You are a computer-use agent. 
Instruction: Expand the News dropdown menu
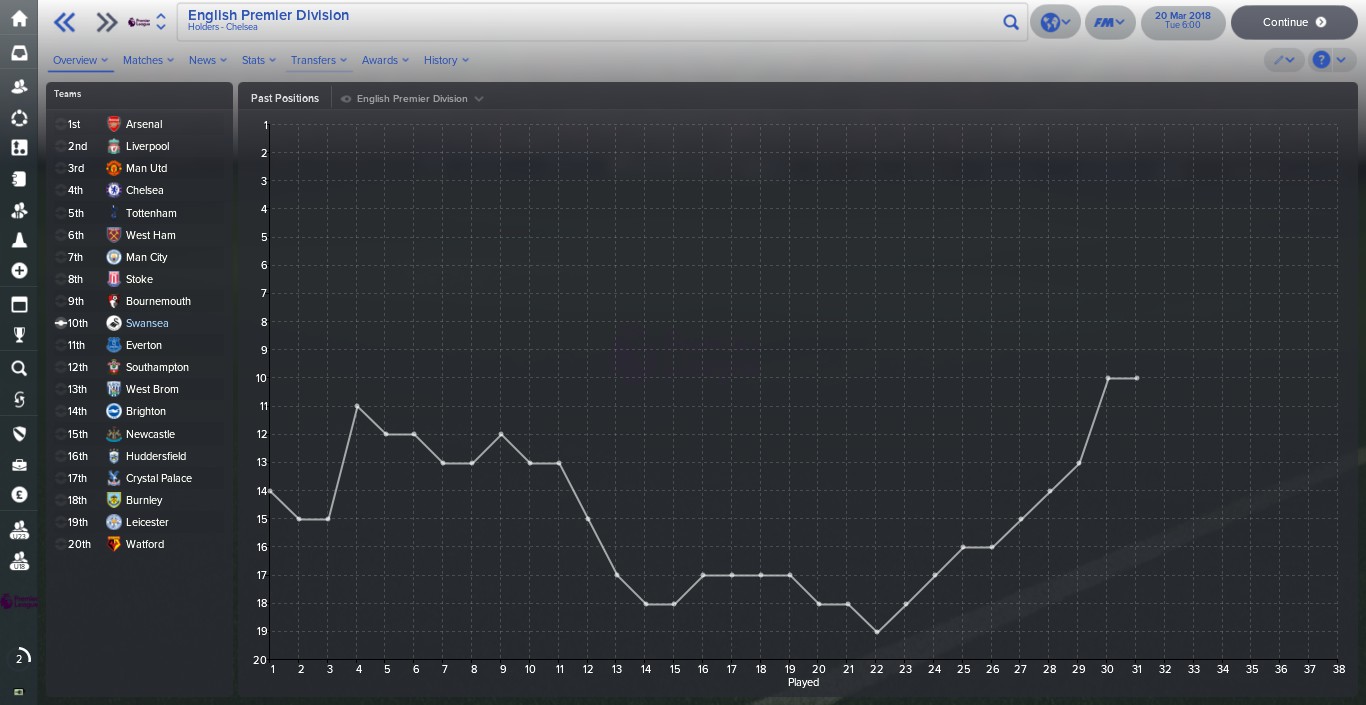pyautogui.click(x=208, y=60)
